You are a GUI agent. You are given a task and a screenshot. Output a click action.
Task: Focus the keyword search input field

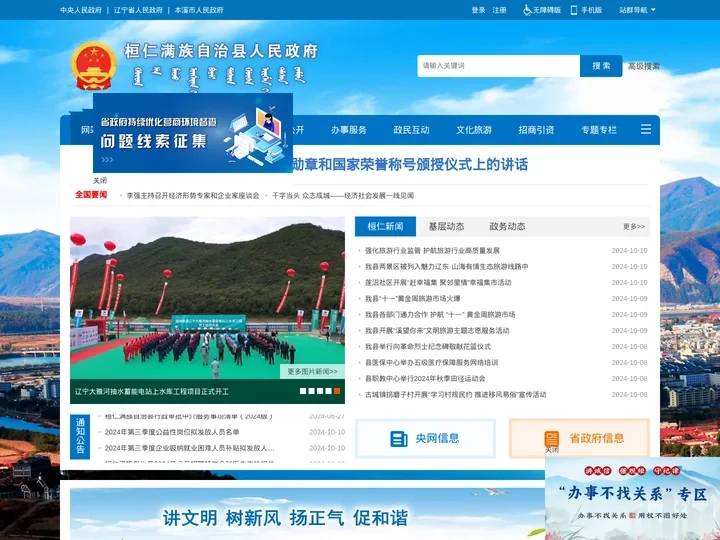pos(499,66)
